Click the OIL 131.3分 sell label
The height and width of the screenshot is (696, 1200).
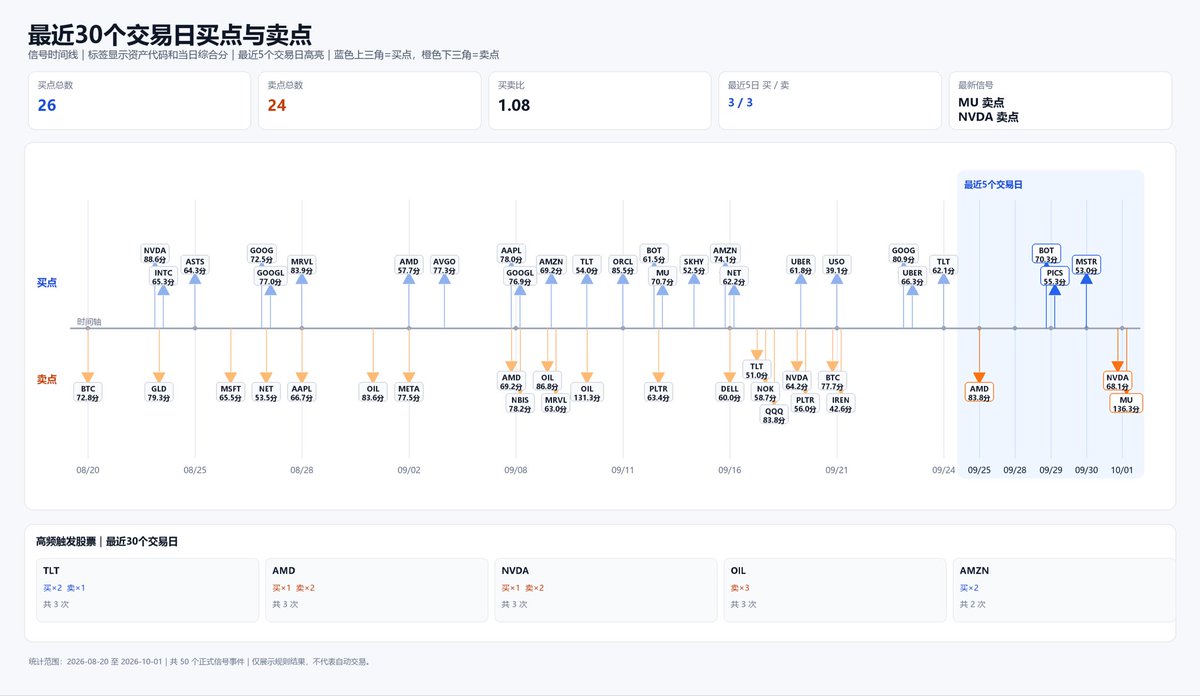tap(587, 392)
